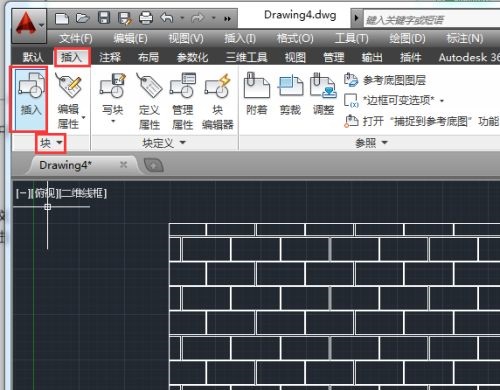This screenshot has width=500, height=390.
Task: Open the 格式(O) menu
Action: click(x=295, y=39)
